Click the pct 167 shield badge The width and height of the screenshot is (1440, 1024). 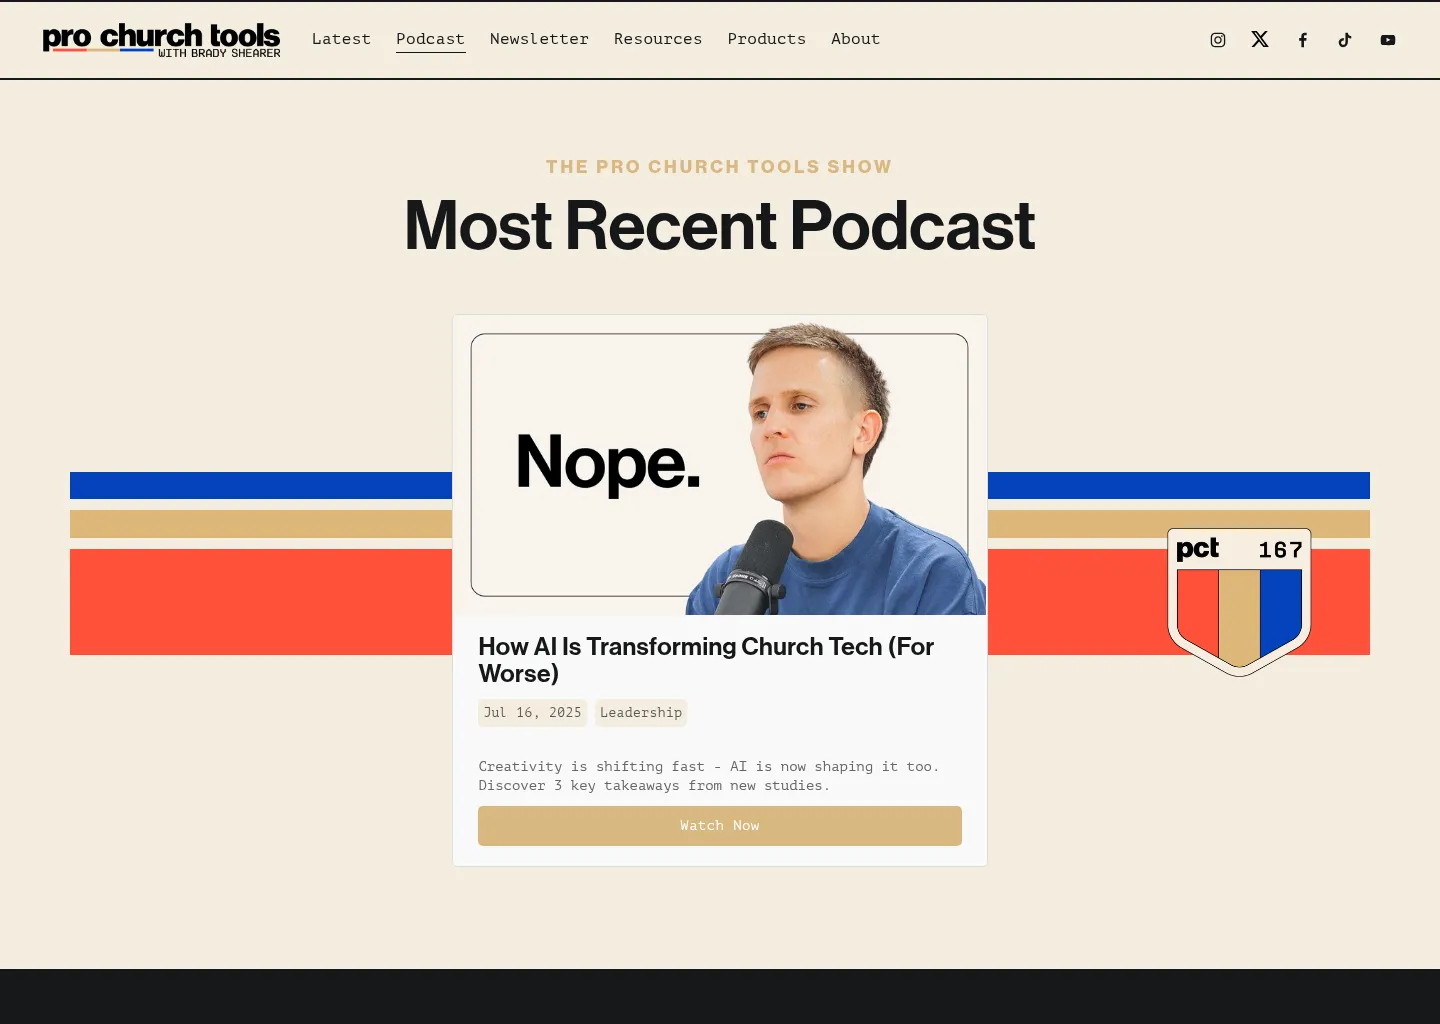point(1239,600)
